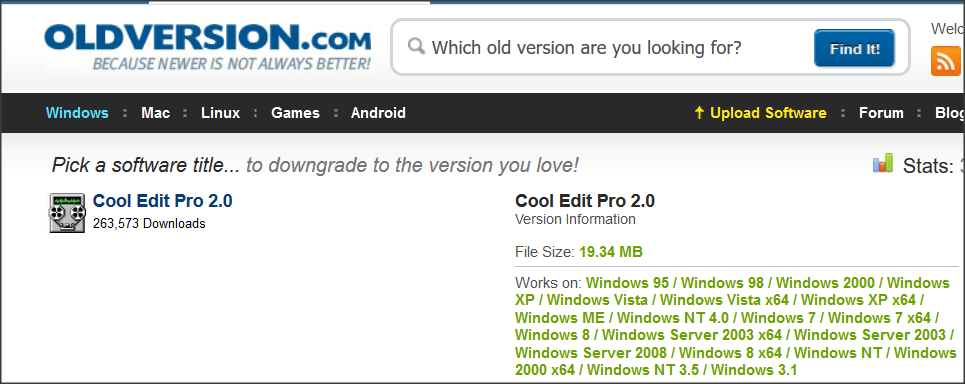Switch to the Linux category
The height and width of the screenshot is (384, 965).
220,113
